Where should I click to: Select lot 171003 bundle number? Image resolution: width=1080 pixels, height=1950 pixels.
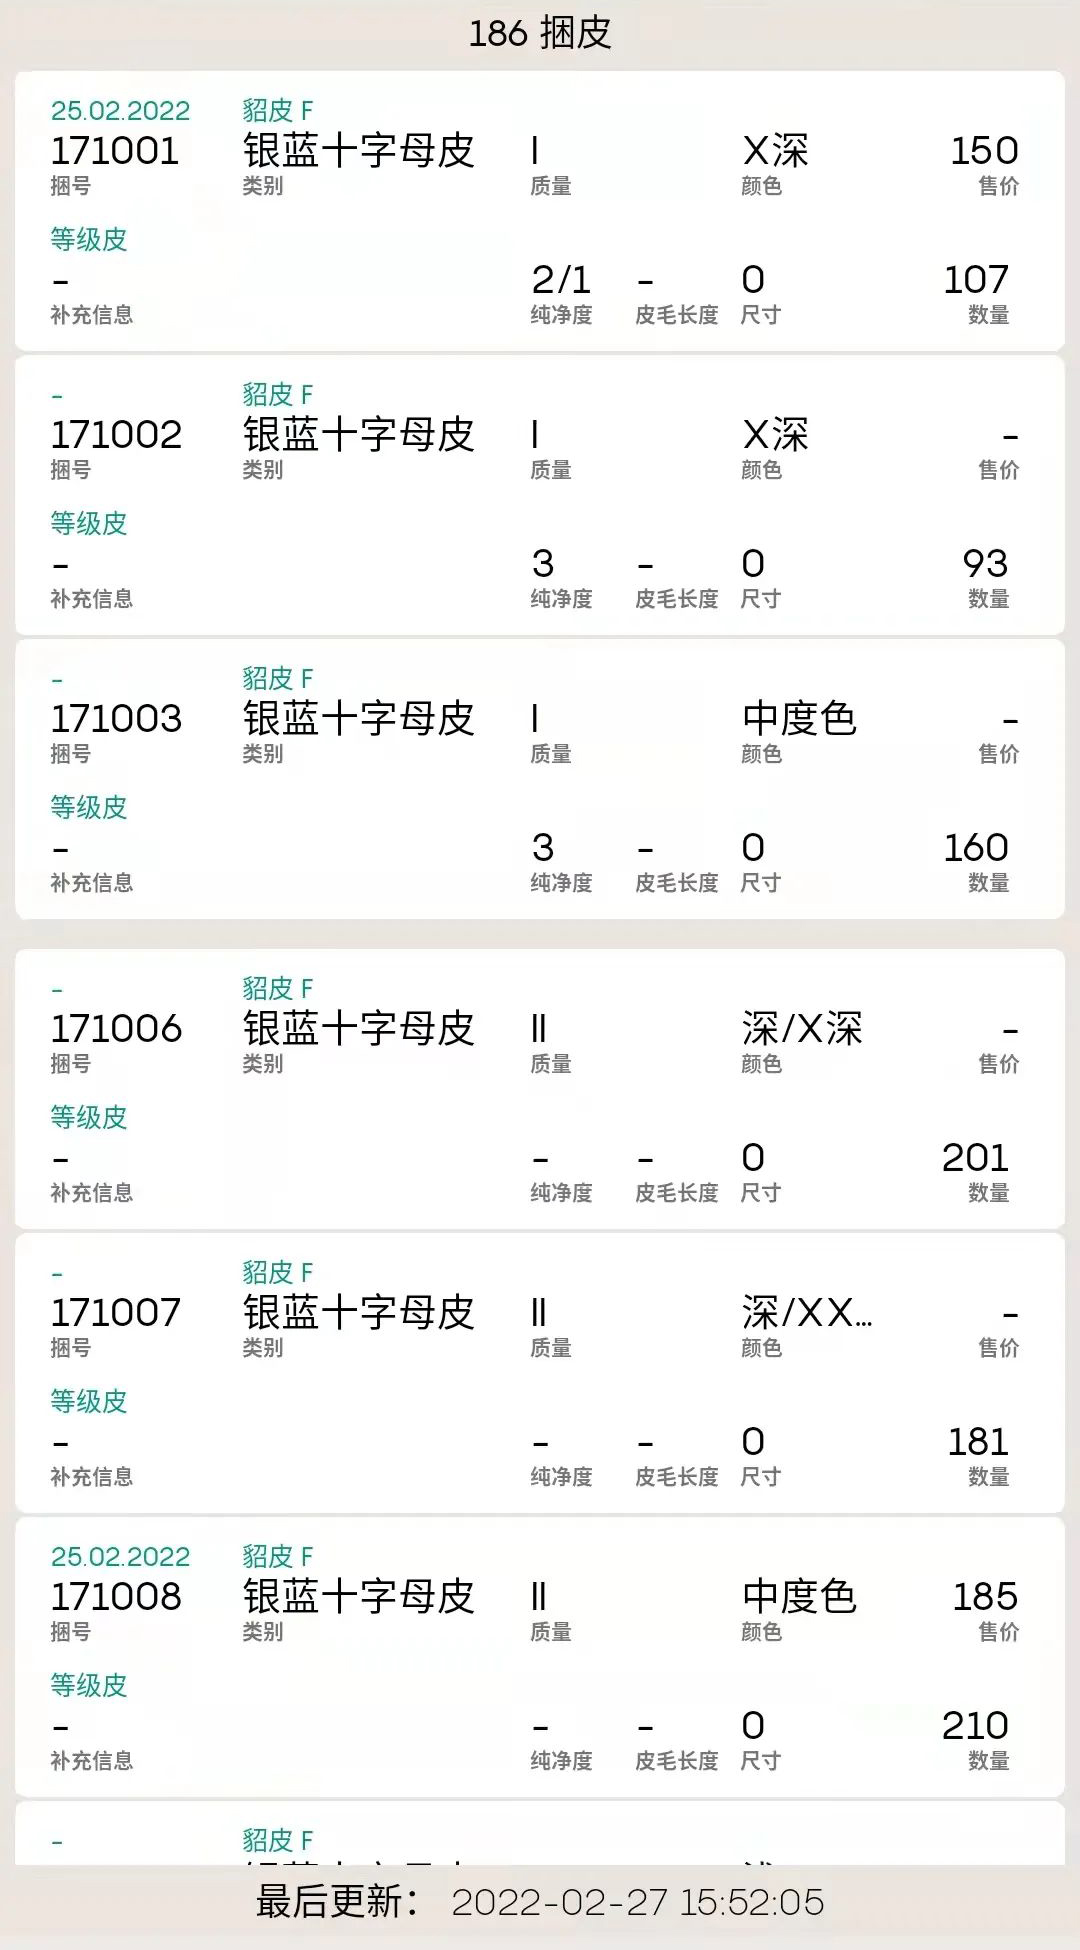tap(116, 719)
